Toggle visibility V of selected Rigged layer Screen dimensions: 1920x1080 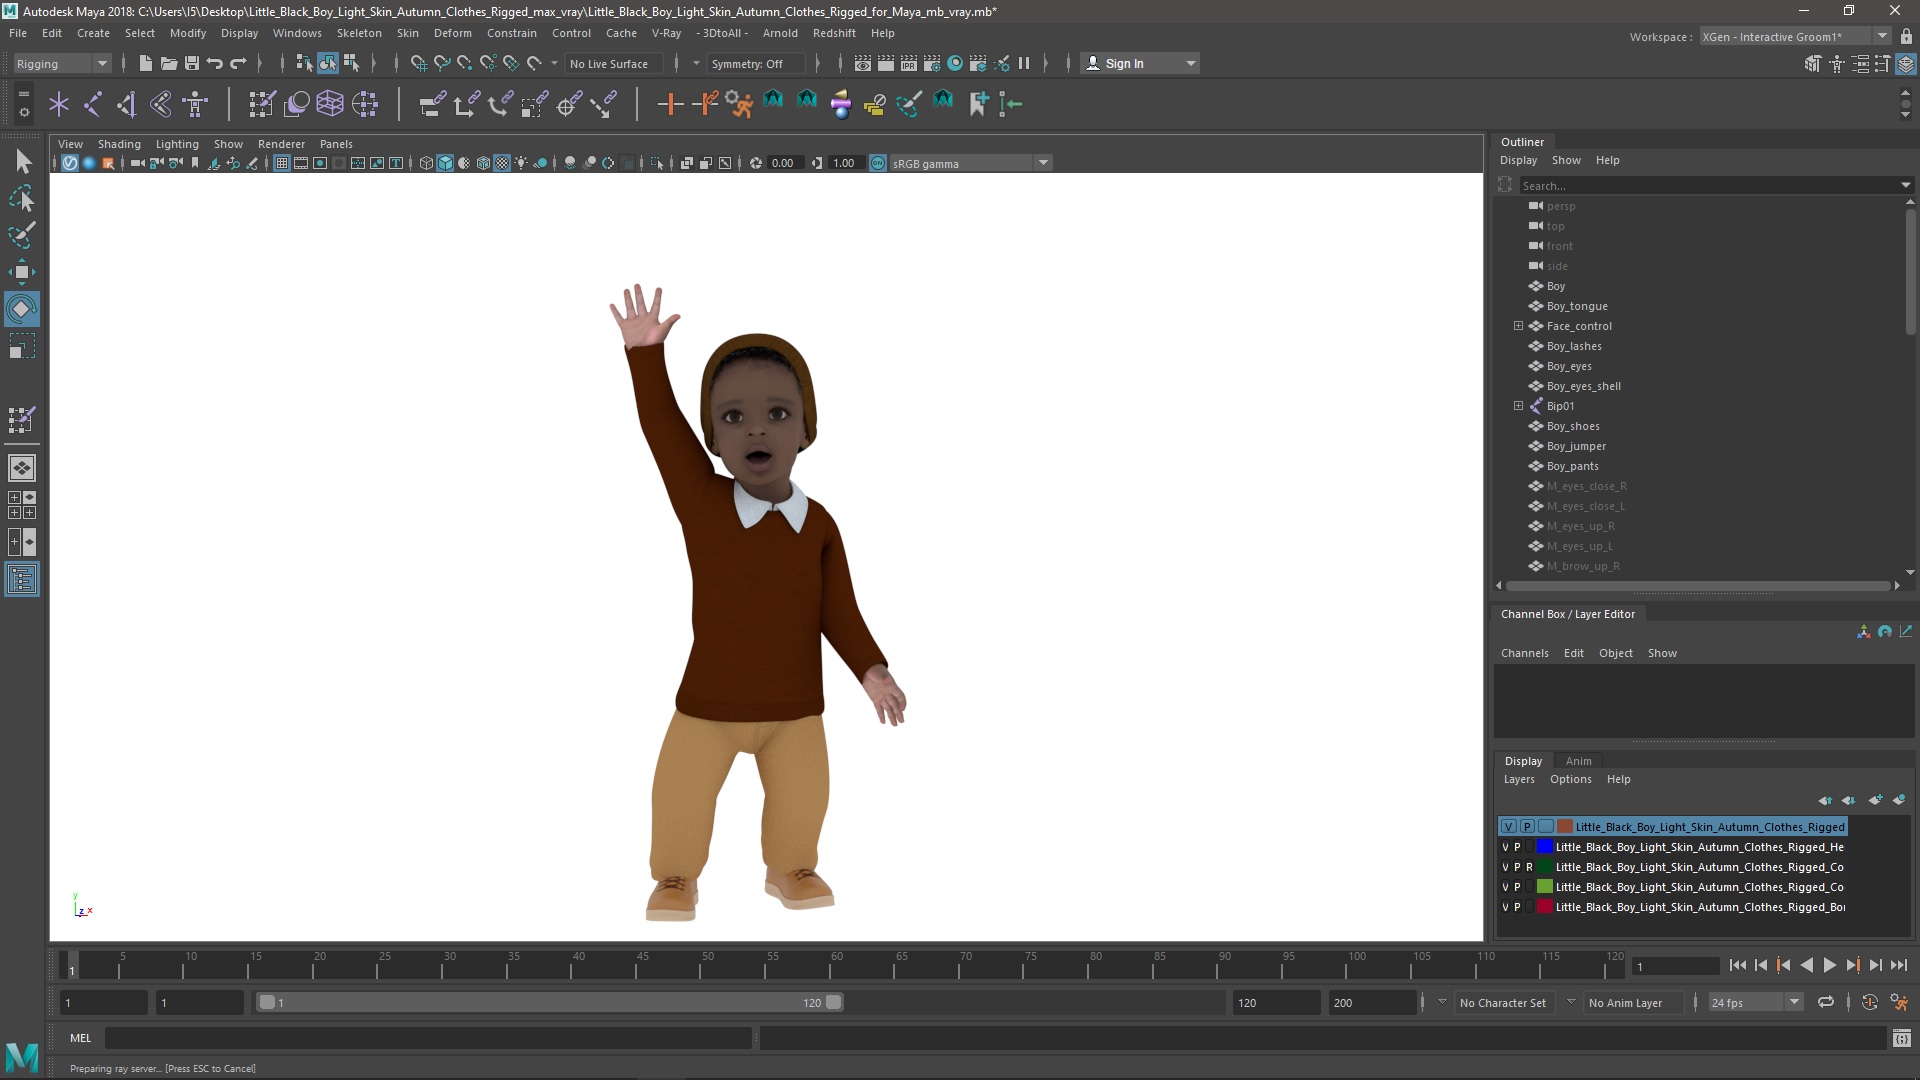click(x=1508, y=827)
